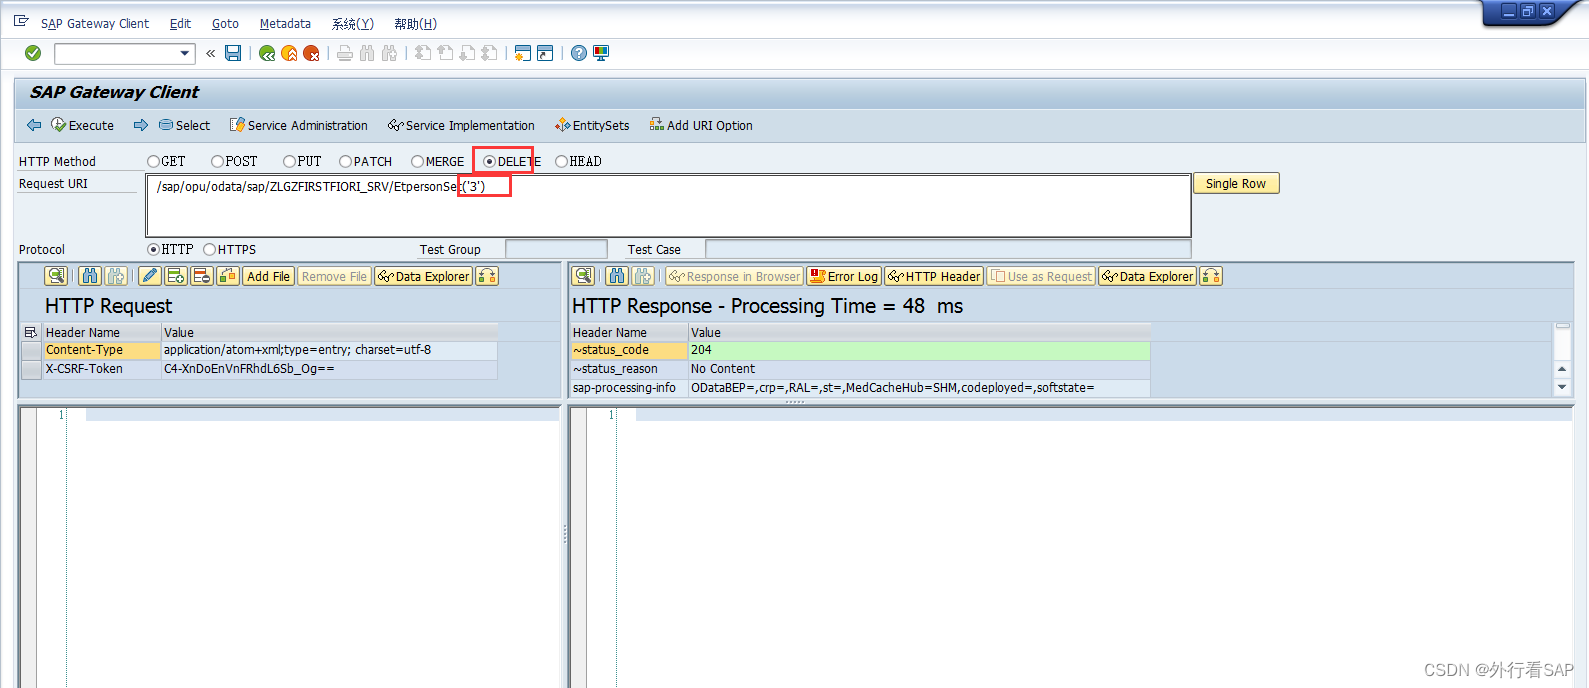
Task: Click the Generate Shortcut icon
Action: pyautogui.click(x=545, y=53)
